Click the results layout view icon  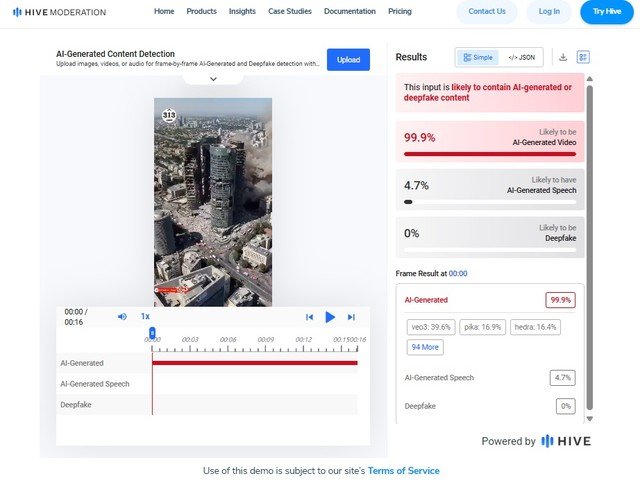pyautogui.click(x=584, y=58)
